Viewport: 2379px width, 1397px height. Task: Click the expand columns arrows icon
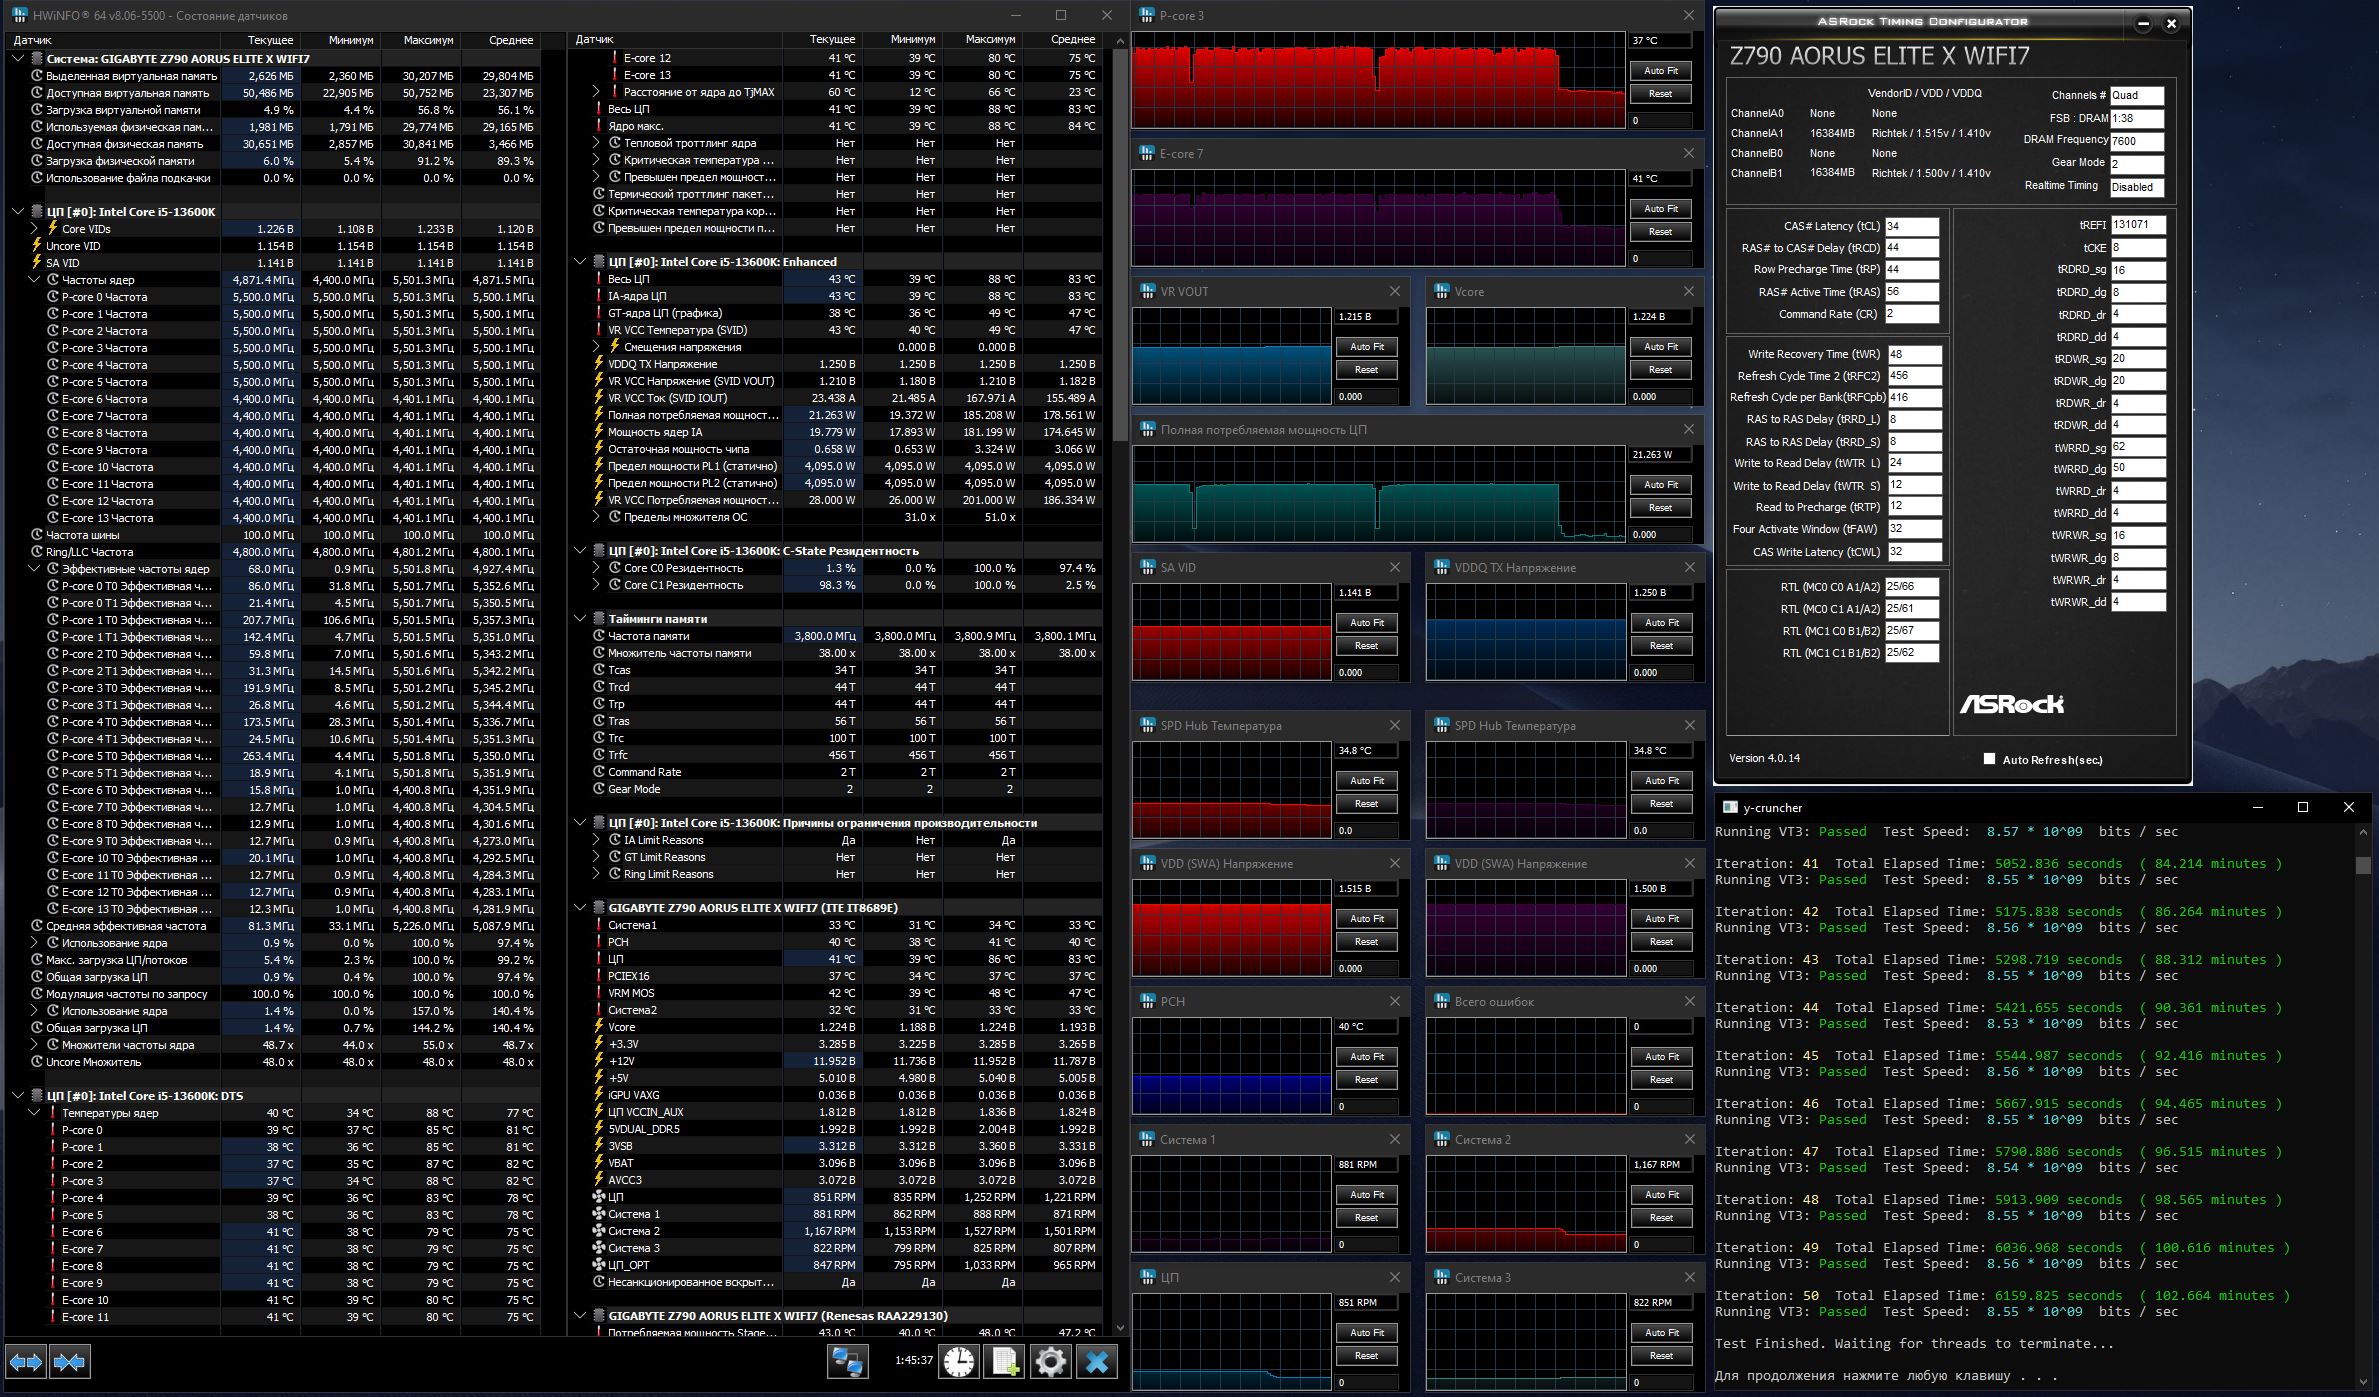[x=26, y=1361]
